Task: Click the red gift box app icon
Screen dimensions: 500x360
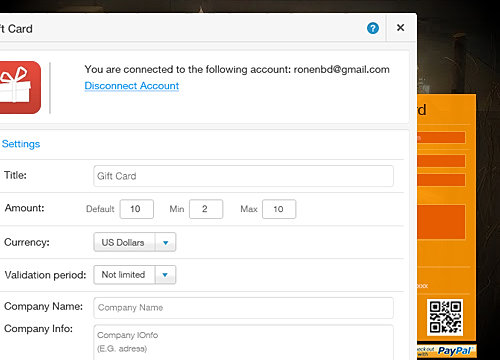Action: pos(20,87)
